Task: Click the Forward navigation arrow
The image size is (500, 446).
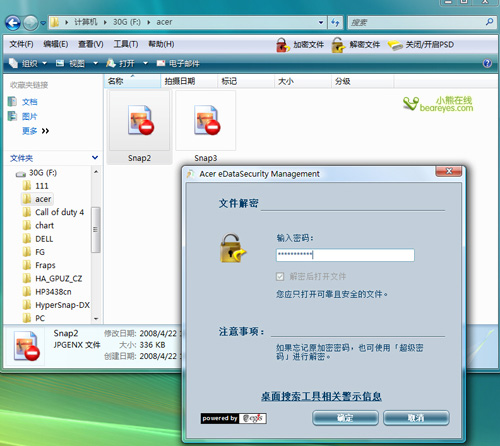Action: point(31,23)
